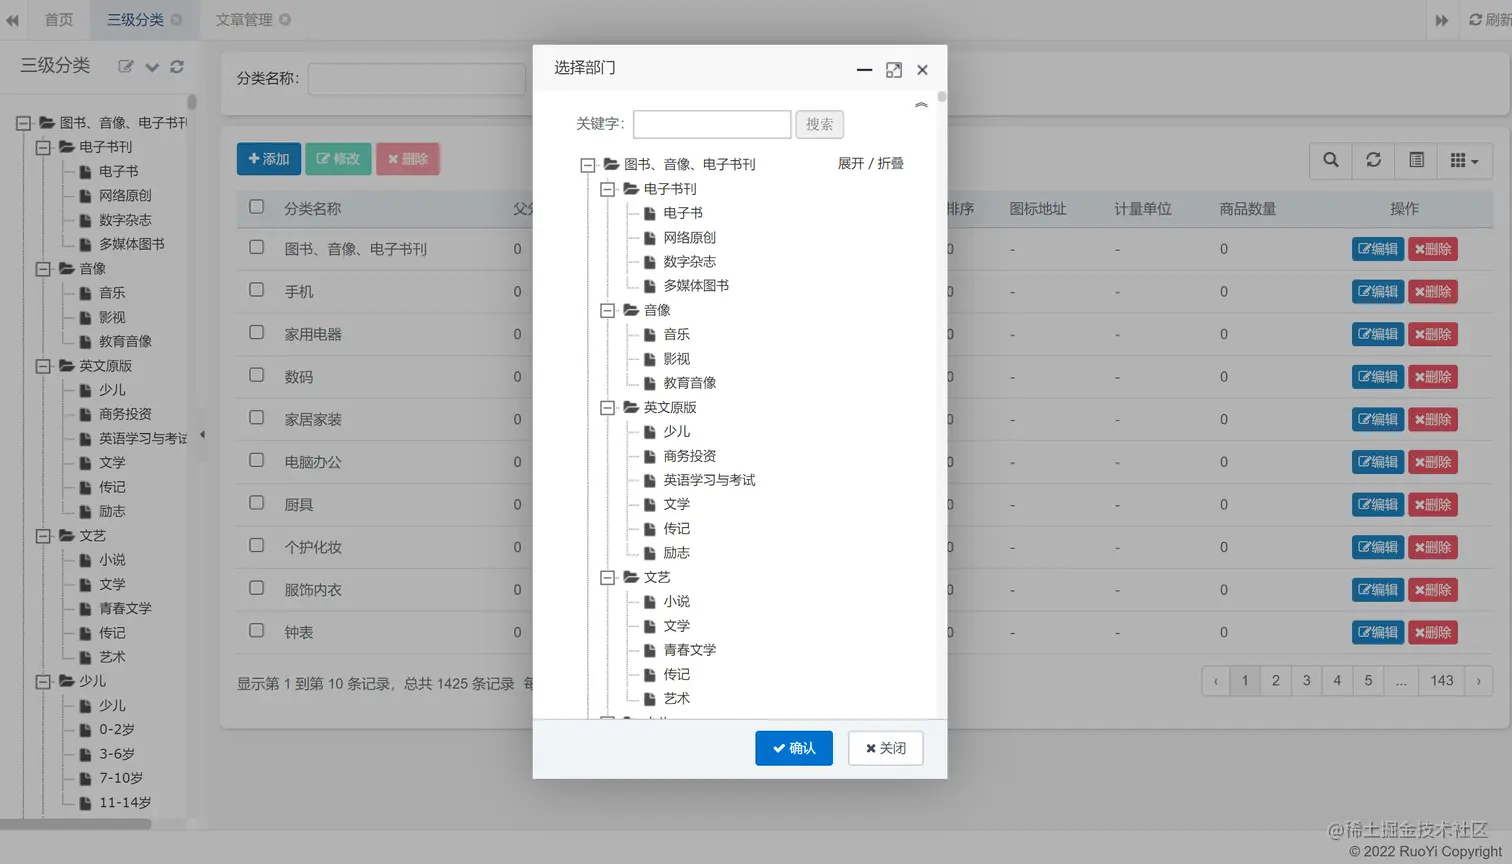
Task: Collapse the dialog search area with the up chevron
Action: click(x=921, y=105)
